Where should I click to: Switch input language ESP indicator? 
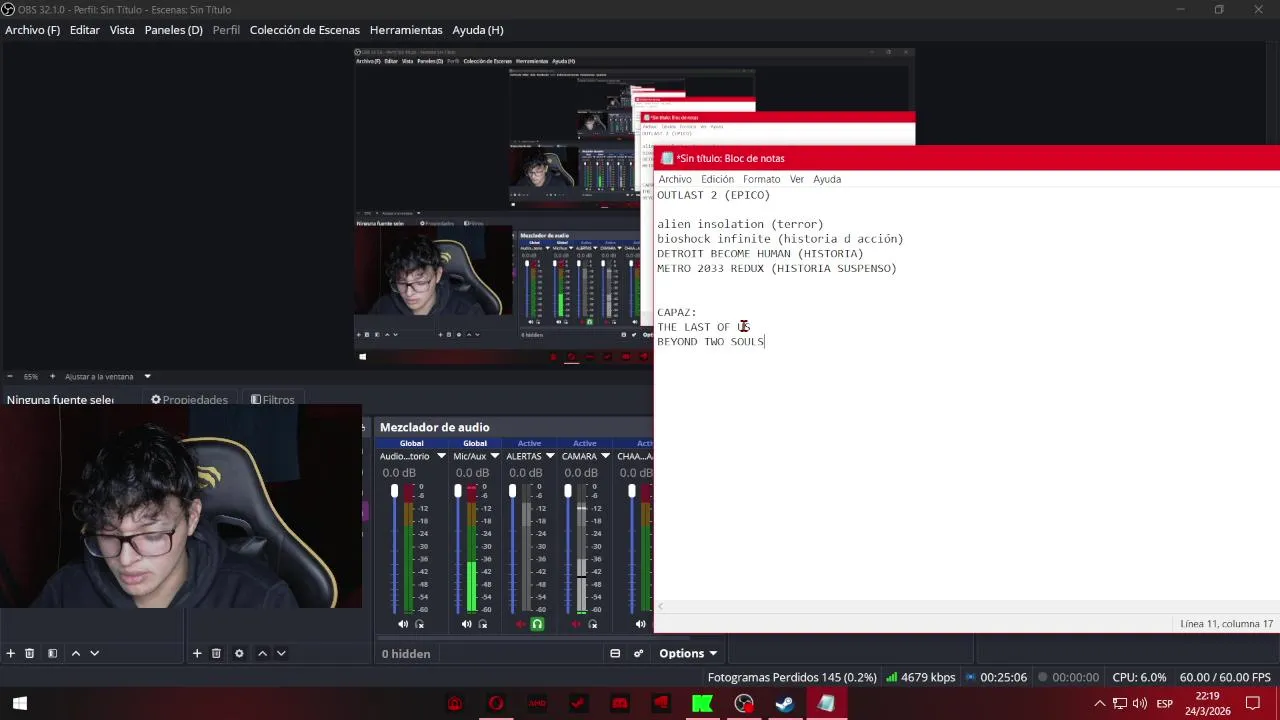click(1164, 703)
